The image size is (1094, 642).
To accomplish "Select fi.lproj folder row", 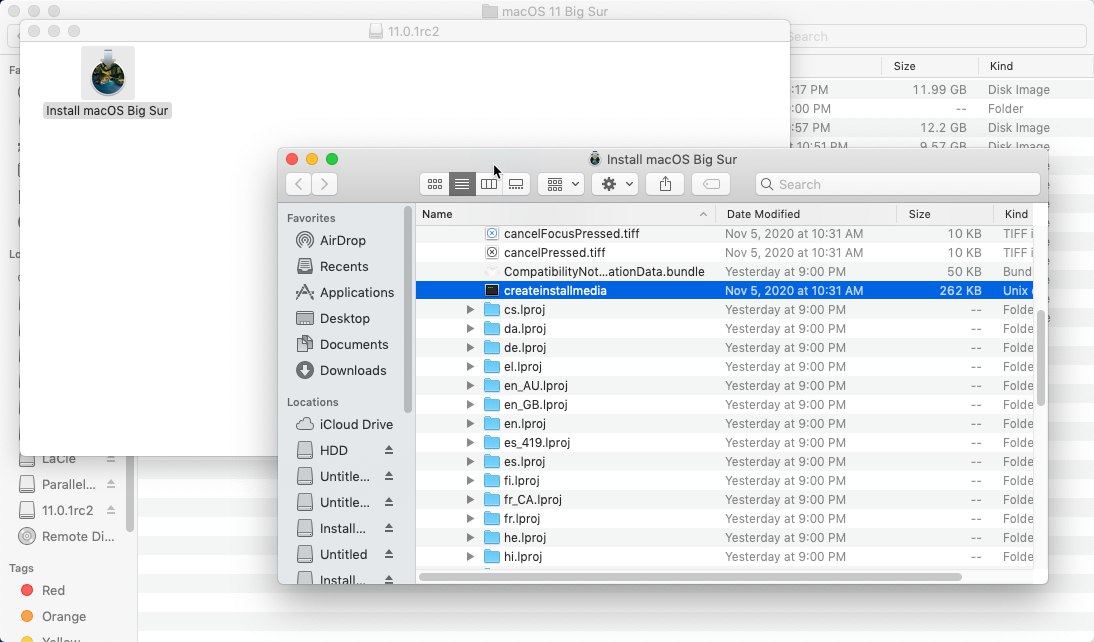I will point(724,481).
